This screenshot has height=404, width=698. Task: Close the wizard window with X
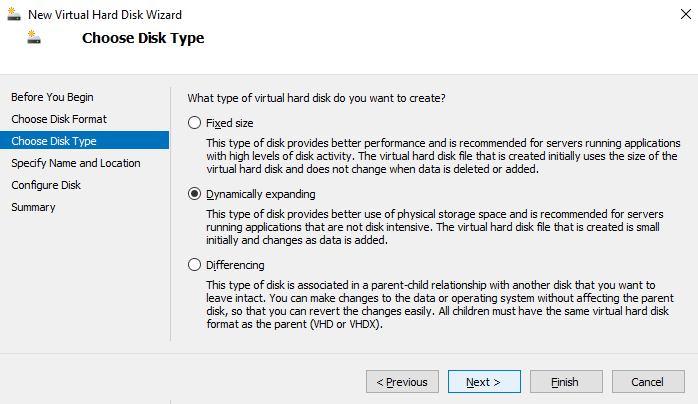click(x=686, y=14)
